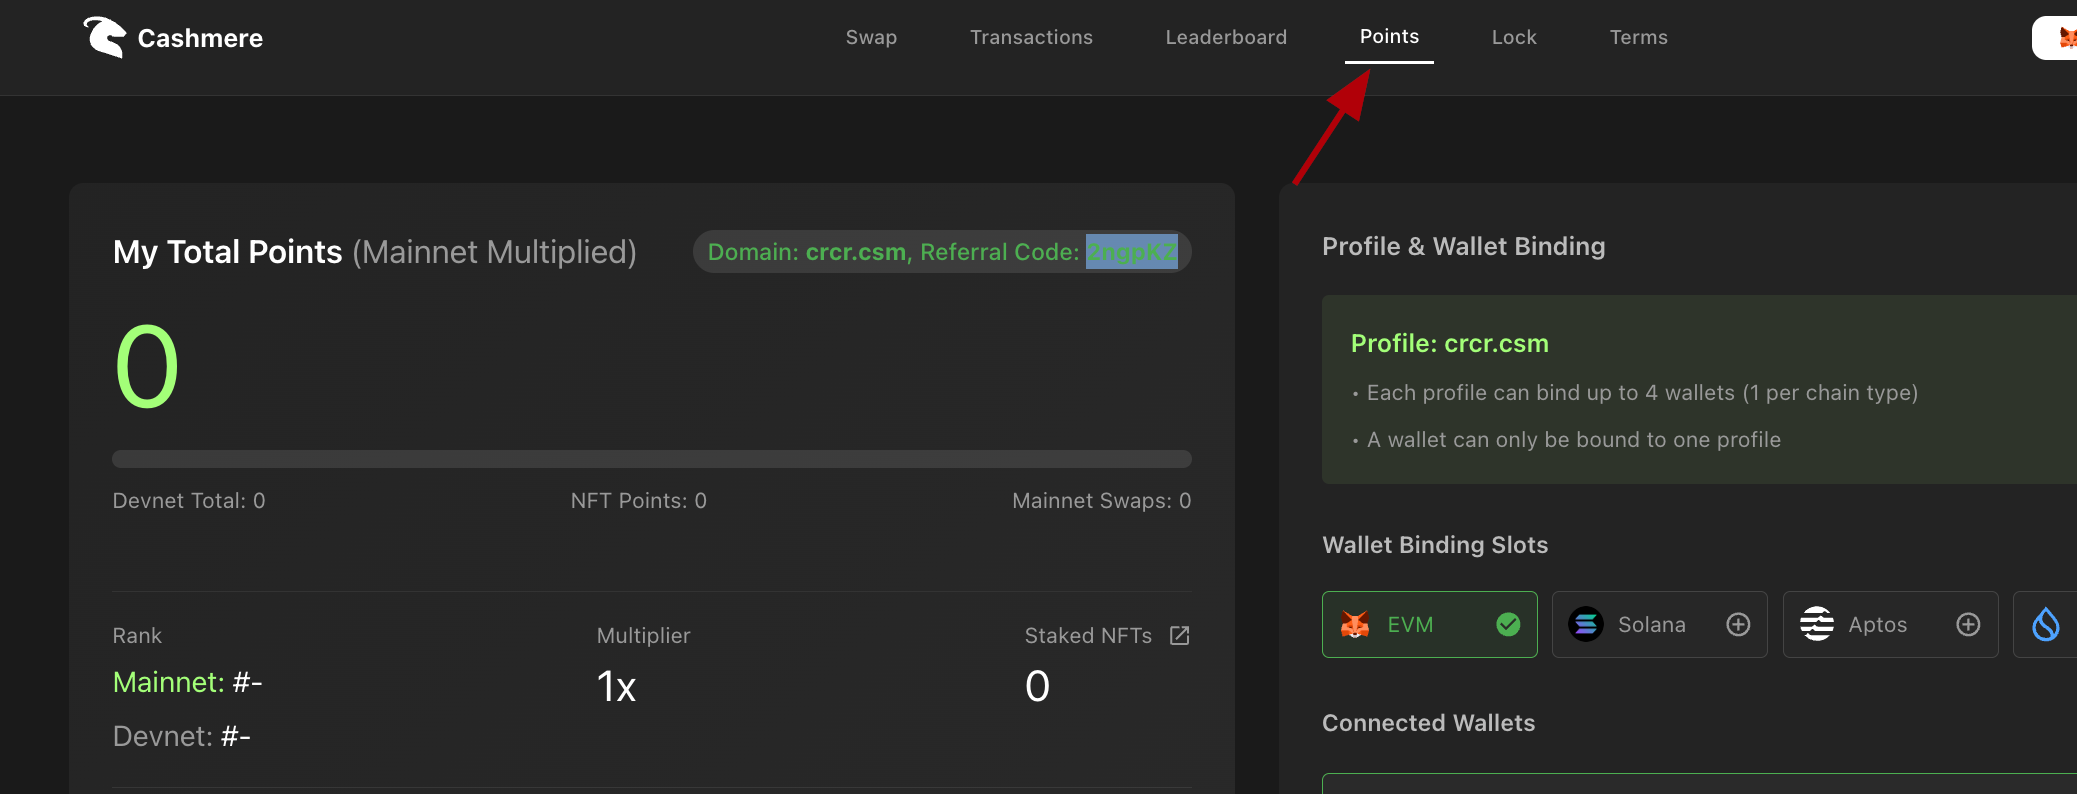Add a Solana wallet with plus icon
This screenshot has width=2077, height=794.
coord(1738,625)
